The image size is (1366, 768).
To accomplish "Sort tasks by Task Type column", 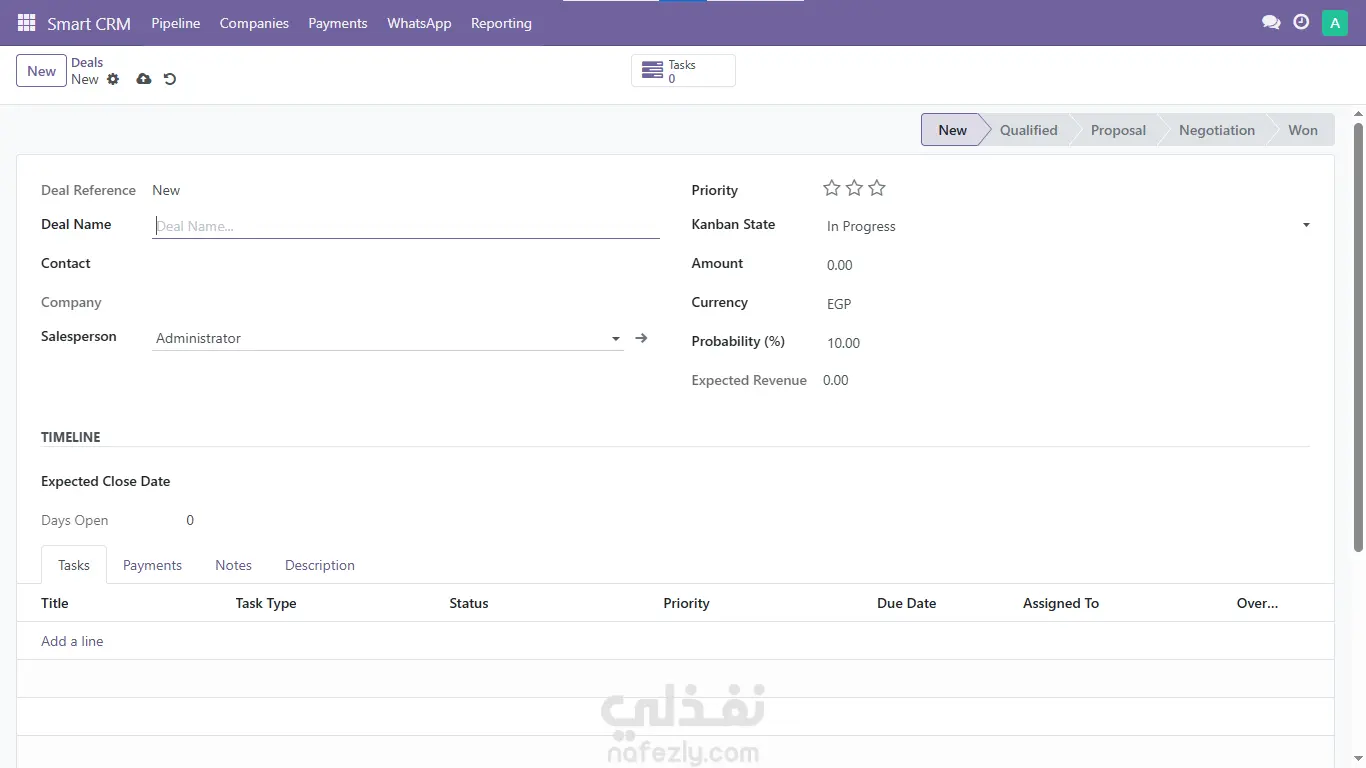I will point(266,603).
